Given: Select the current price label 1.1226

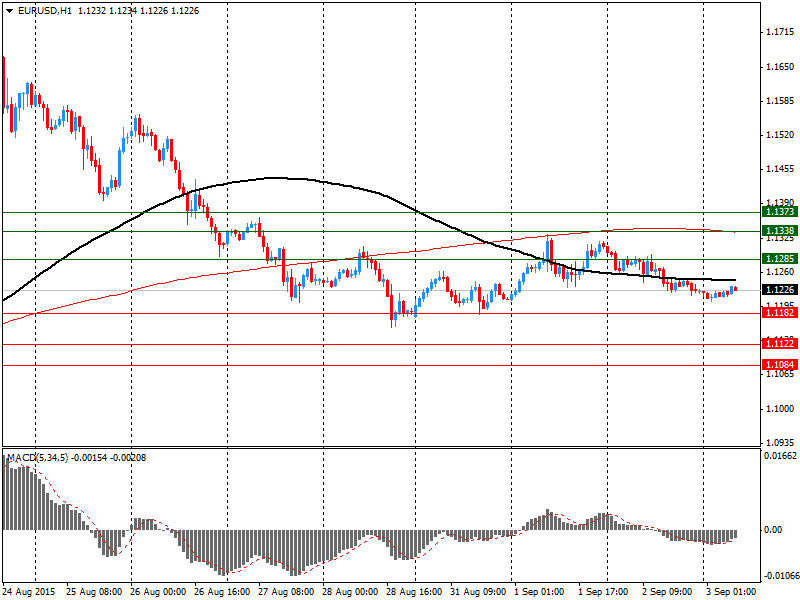Looking at the screenshot, I should click(x=780, y=290).
